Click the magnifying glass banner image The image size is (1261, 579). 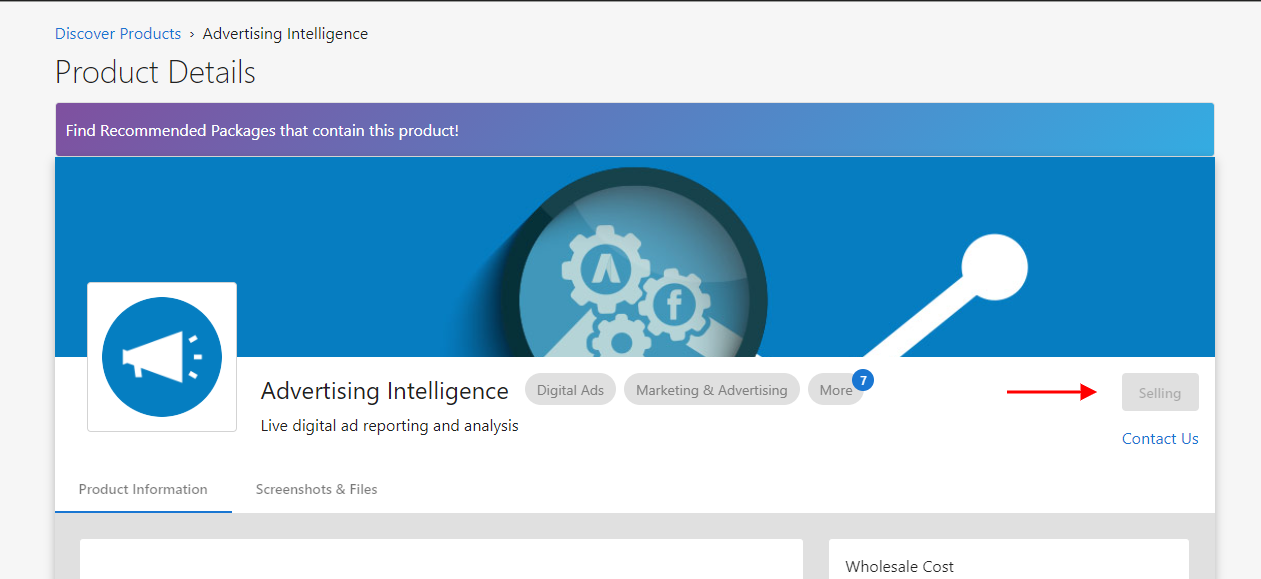point(635,257)
